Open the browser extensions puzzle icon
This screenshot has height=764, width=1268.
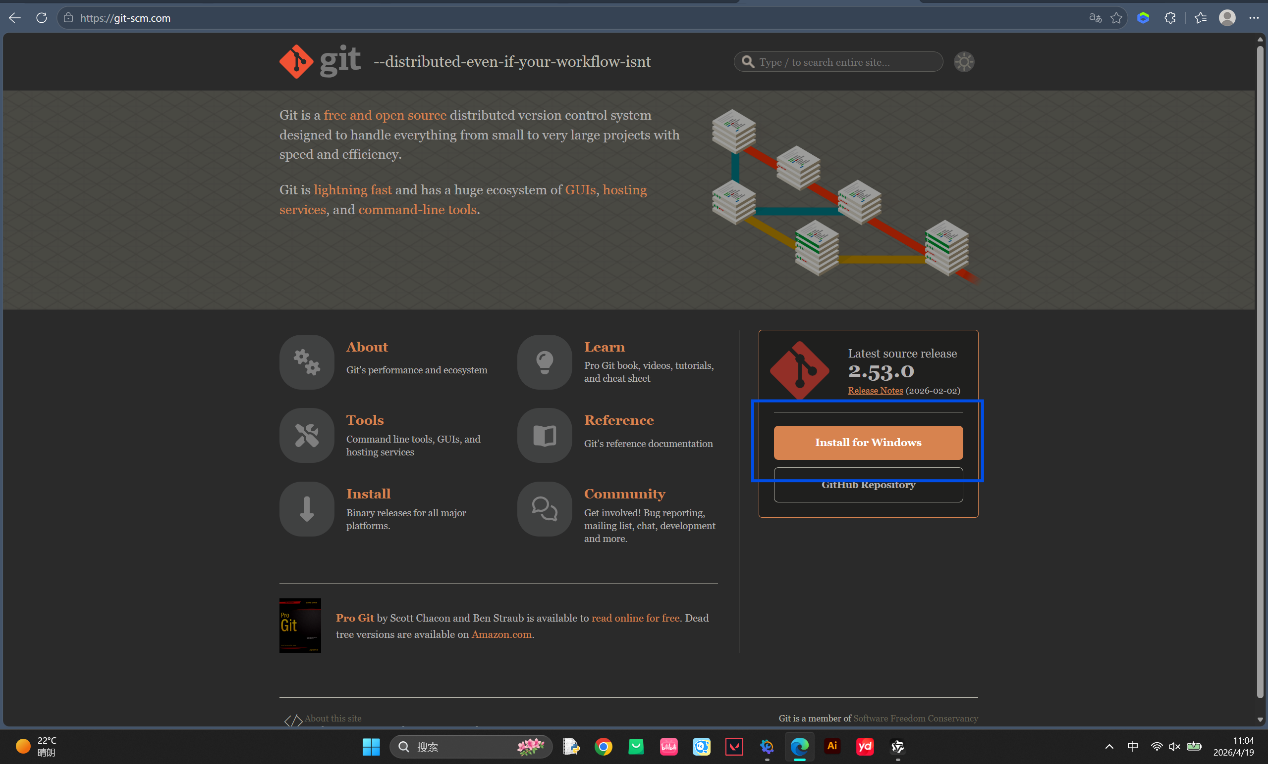point(1171,18)
